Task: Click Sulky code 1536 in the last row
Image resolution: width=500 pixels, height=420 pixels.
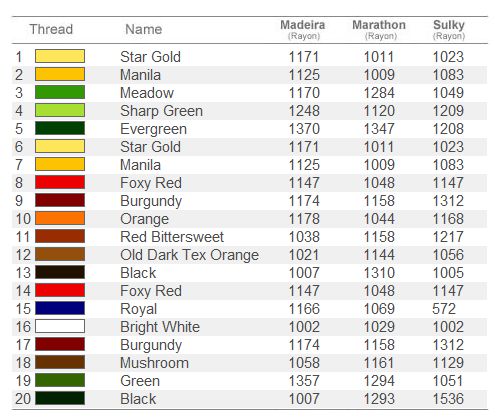Action: 448,399
